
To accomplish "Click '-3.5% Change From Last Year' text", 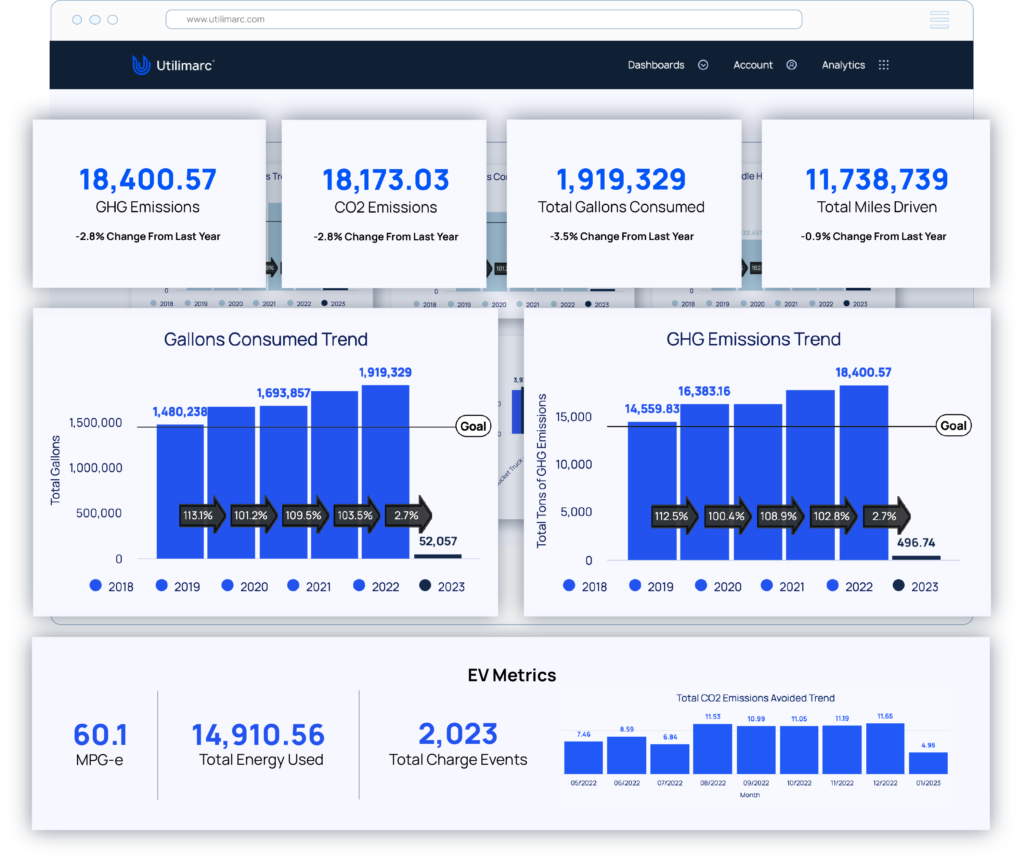I will coord(622,236).
